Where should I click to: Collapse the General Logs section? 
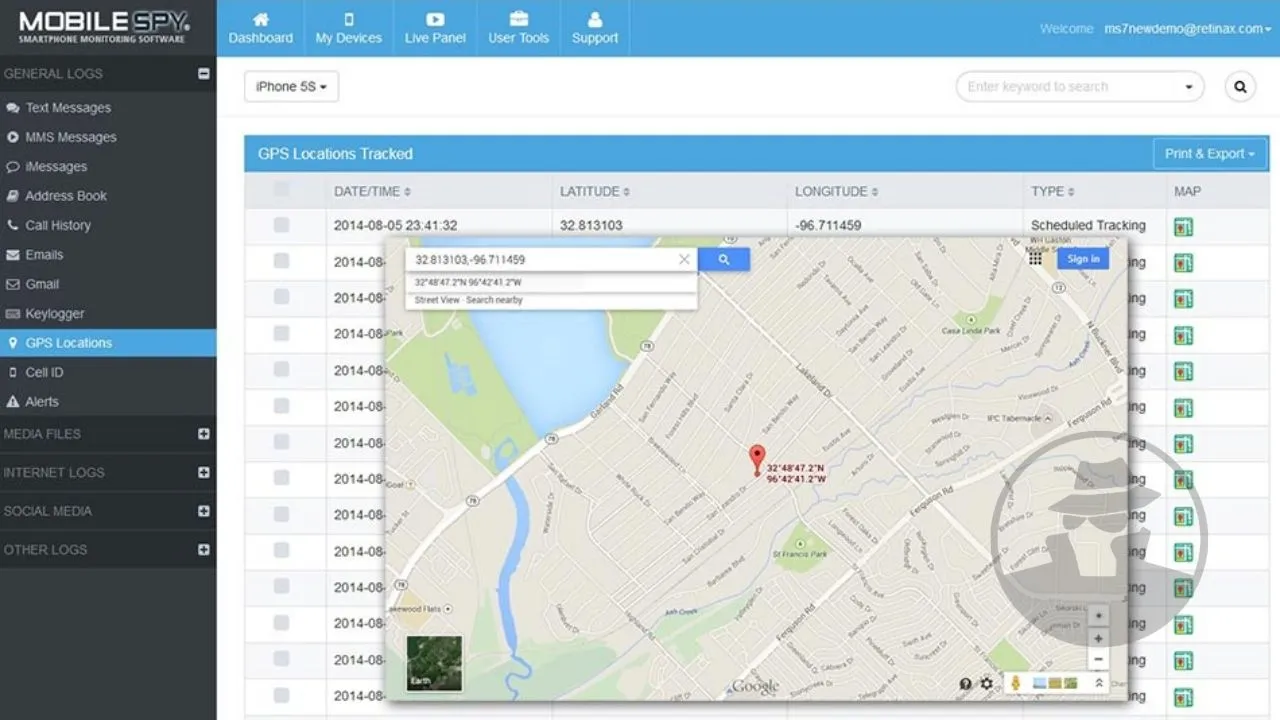pos(204,73)
